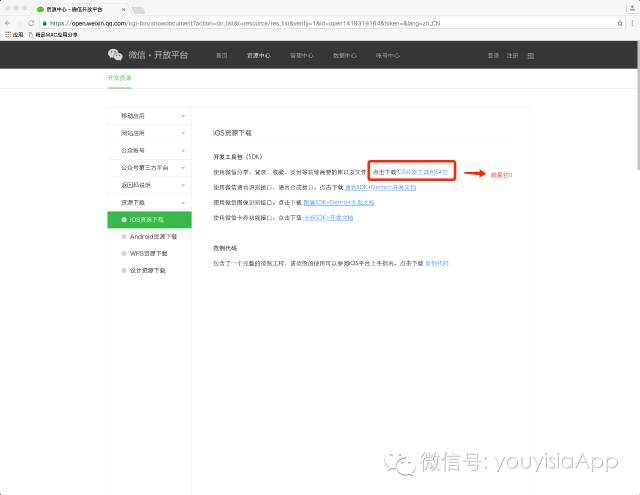Open 管理中心 in the top navigation
This screenshot has height=495, width=640.
tap(301, 55)
